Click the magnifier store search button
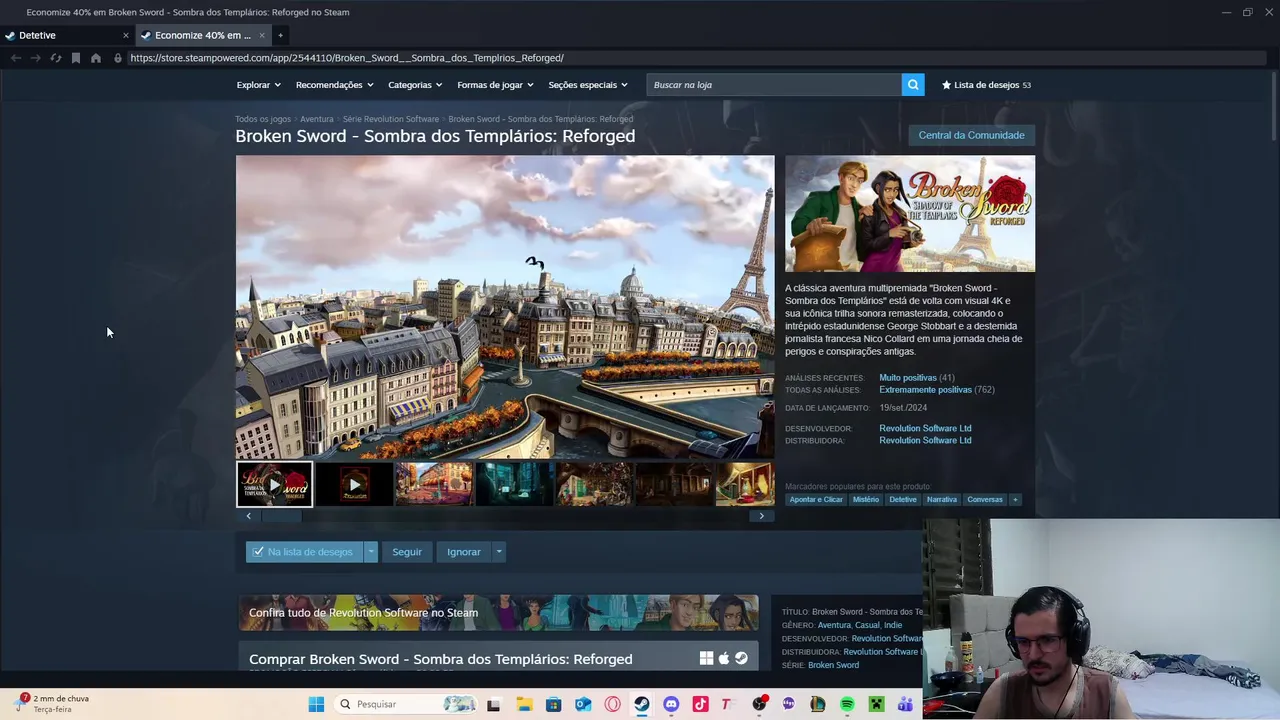1280x720 pixels. point(913,85)
